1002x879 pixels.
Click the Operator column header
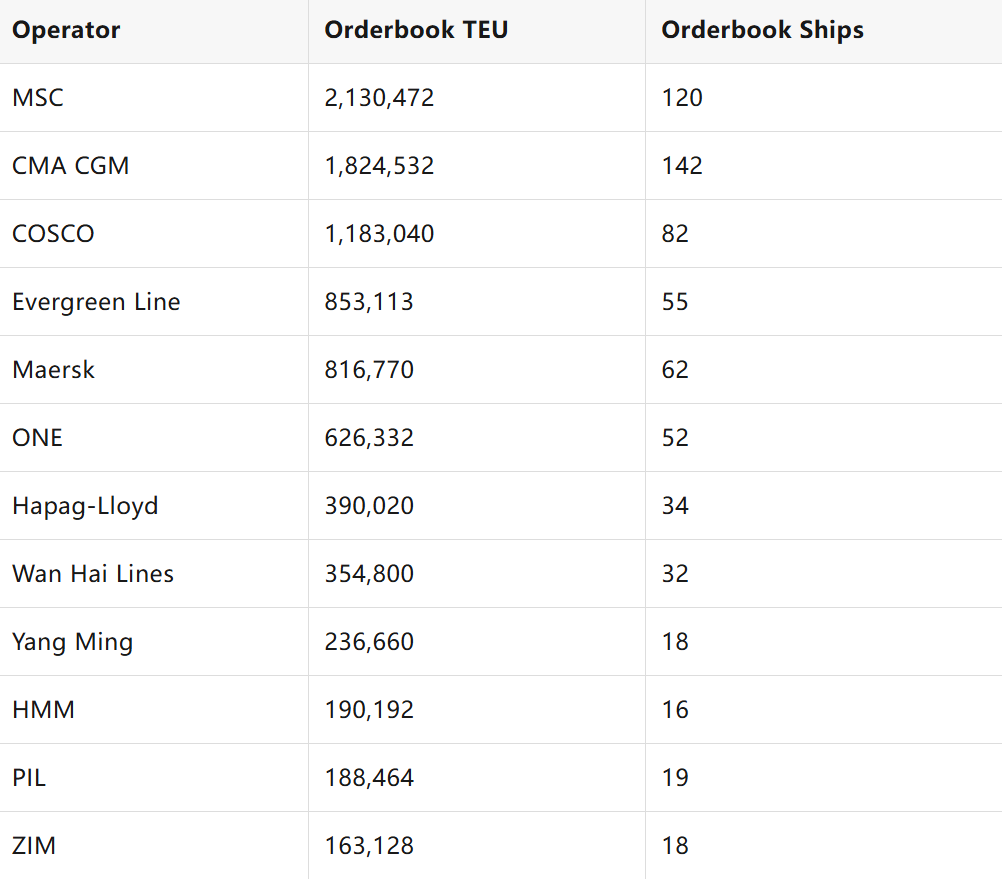(x=66, y=30)
